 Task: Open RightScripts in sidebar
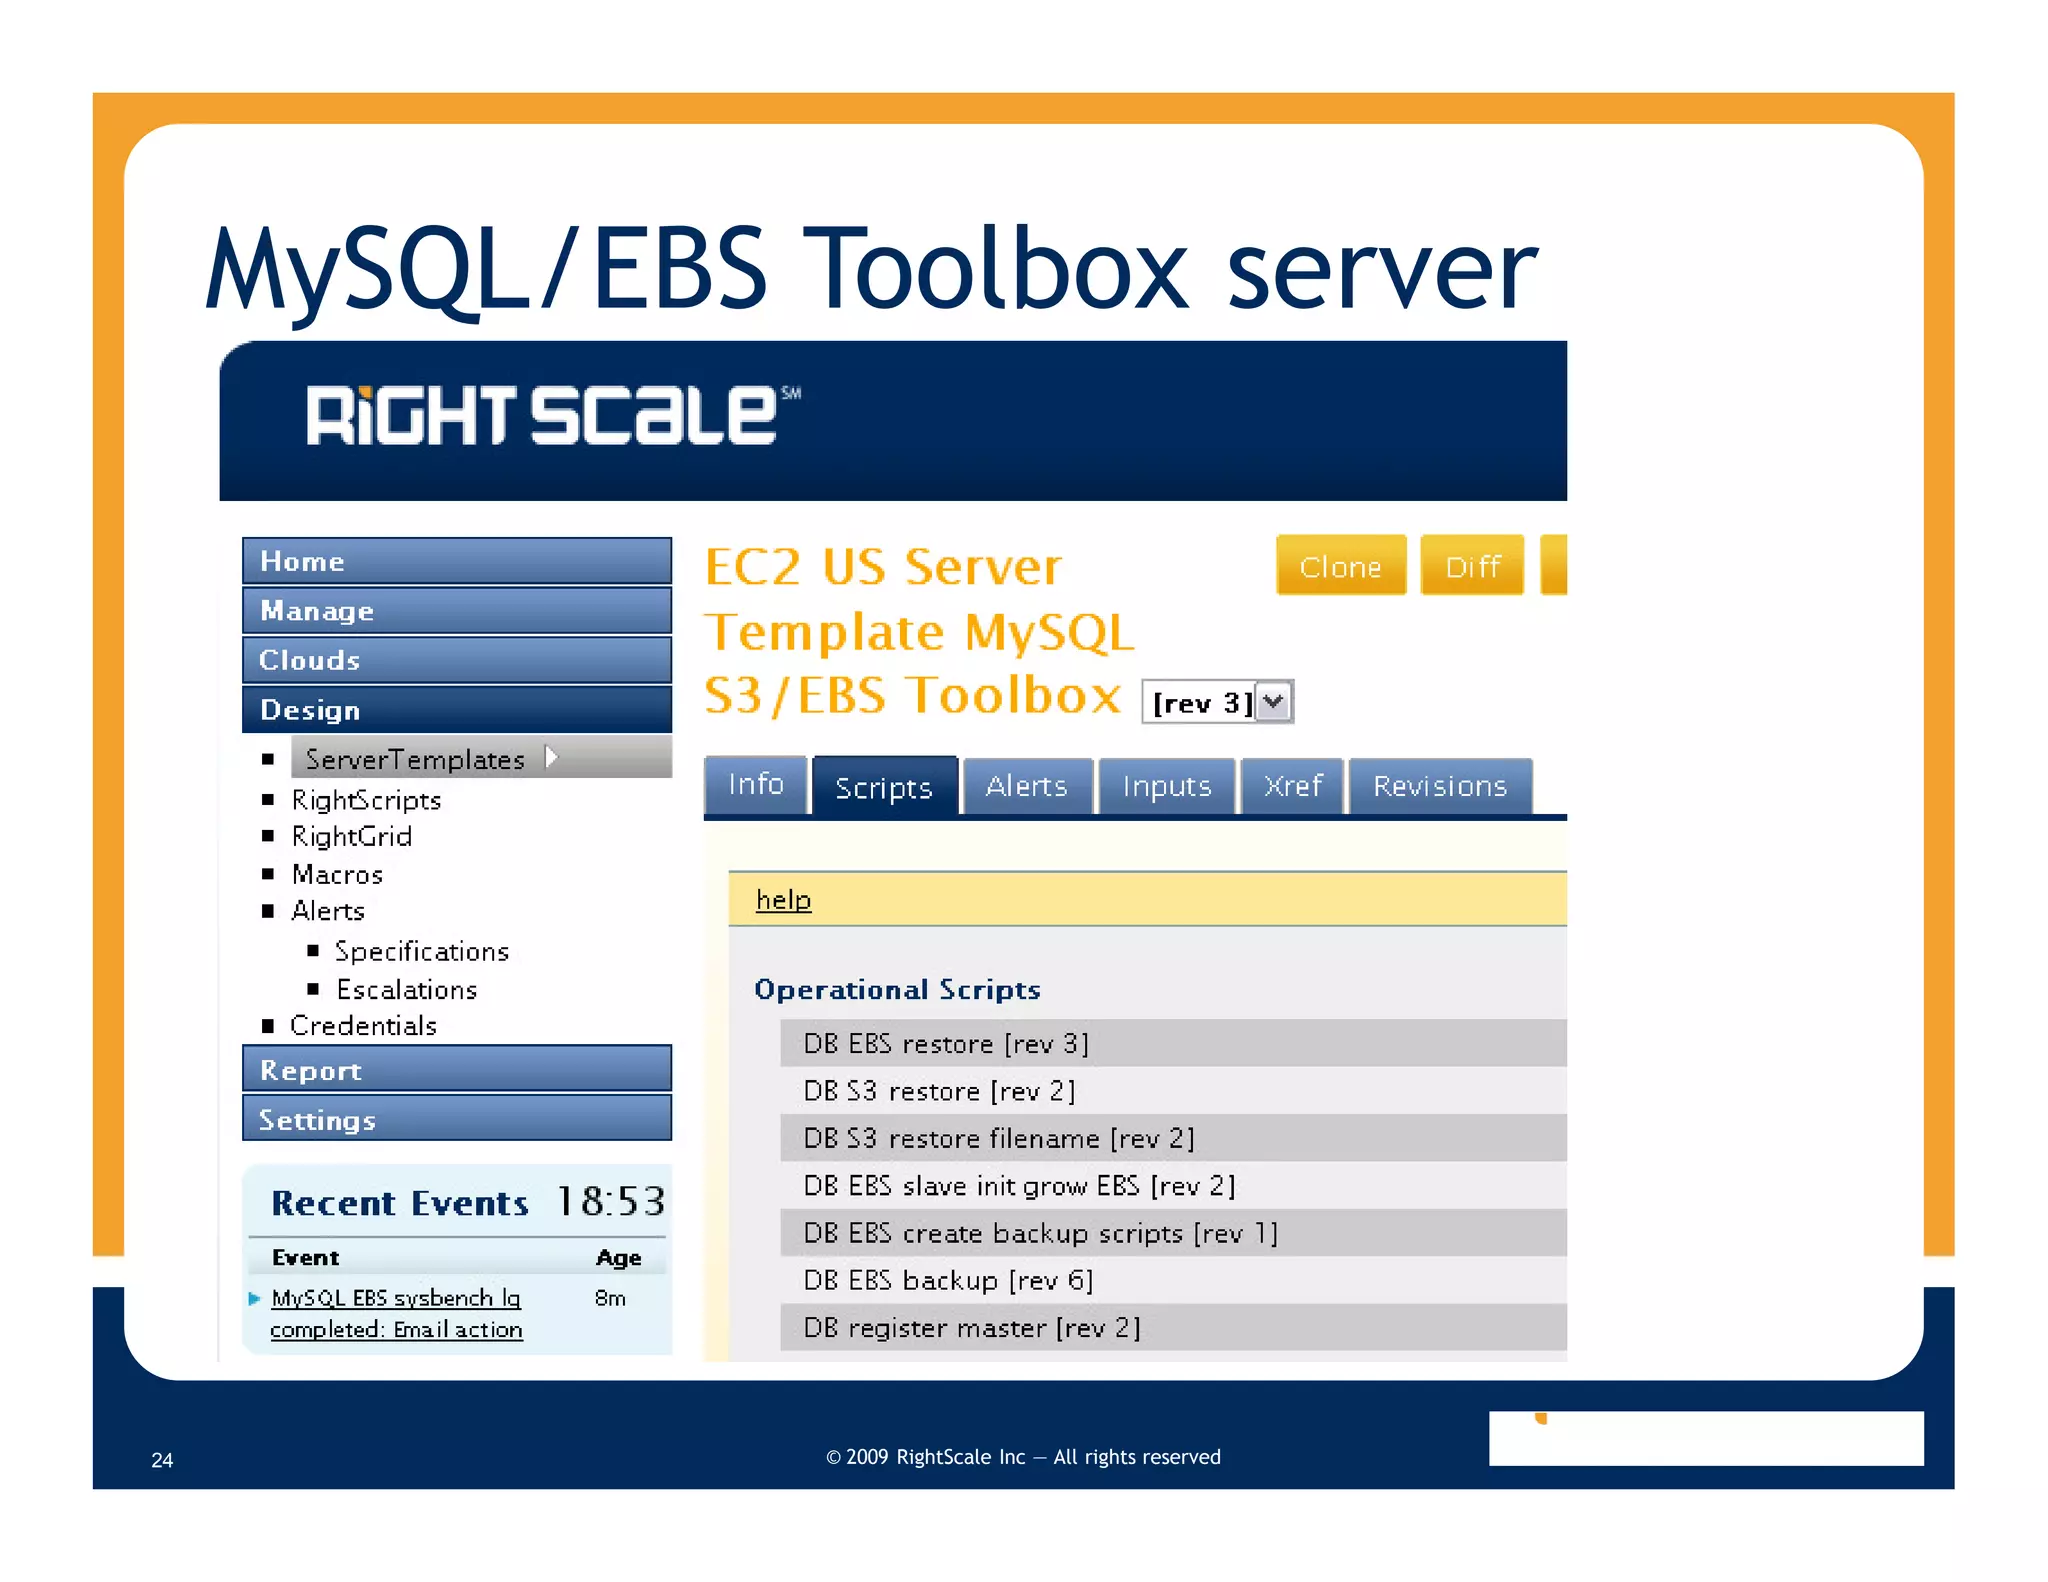366,800
